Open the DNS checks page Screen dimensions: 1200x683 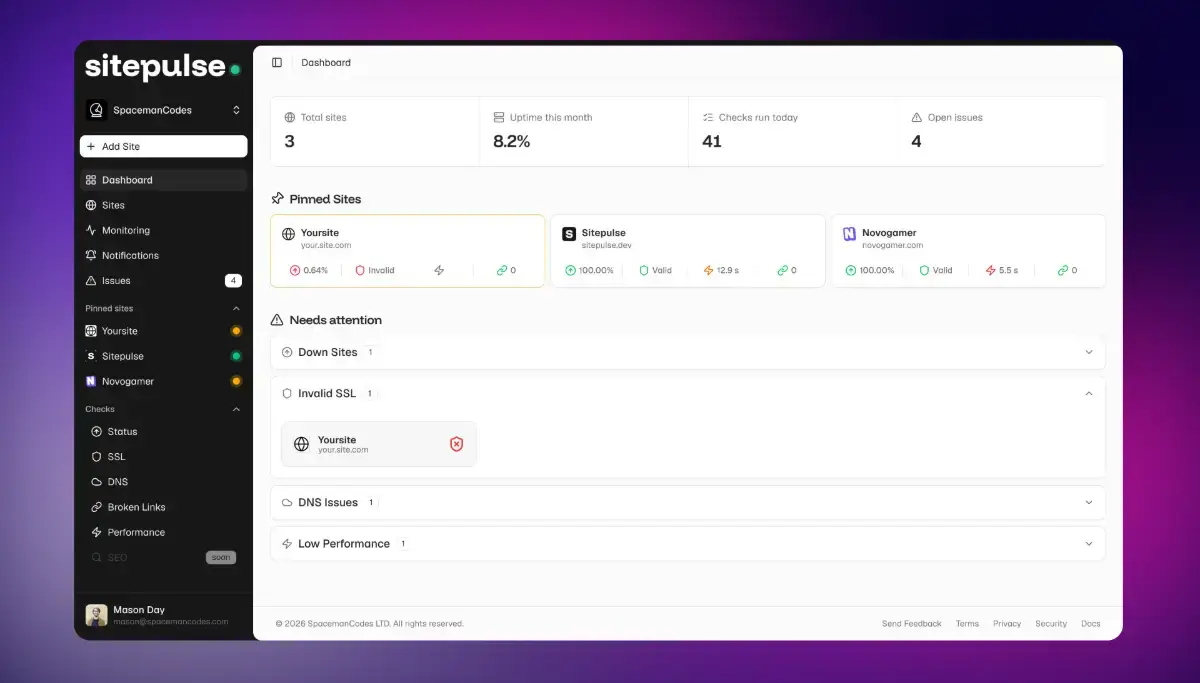[x=164, y=482]
